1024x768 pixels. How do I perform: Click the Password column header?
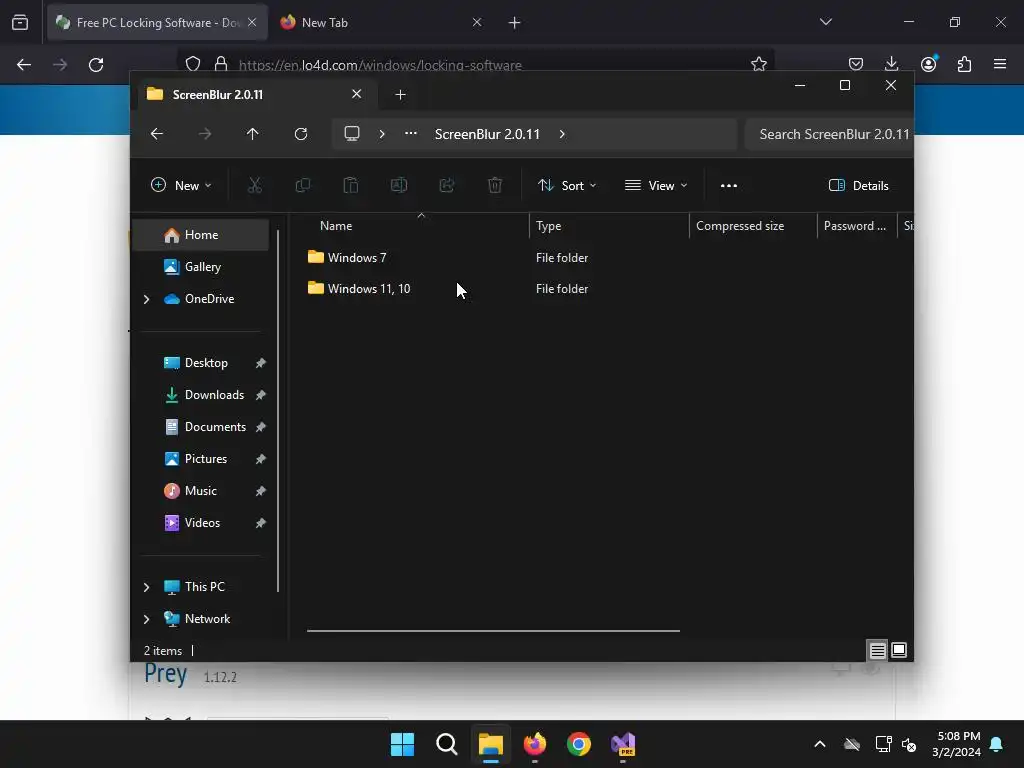click(x=857, y=226)
